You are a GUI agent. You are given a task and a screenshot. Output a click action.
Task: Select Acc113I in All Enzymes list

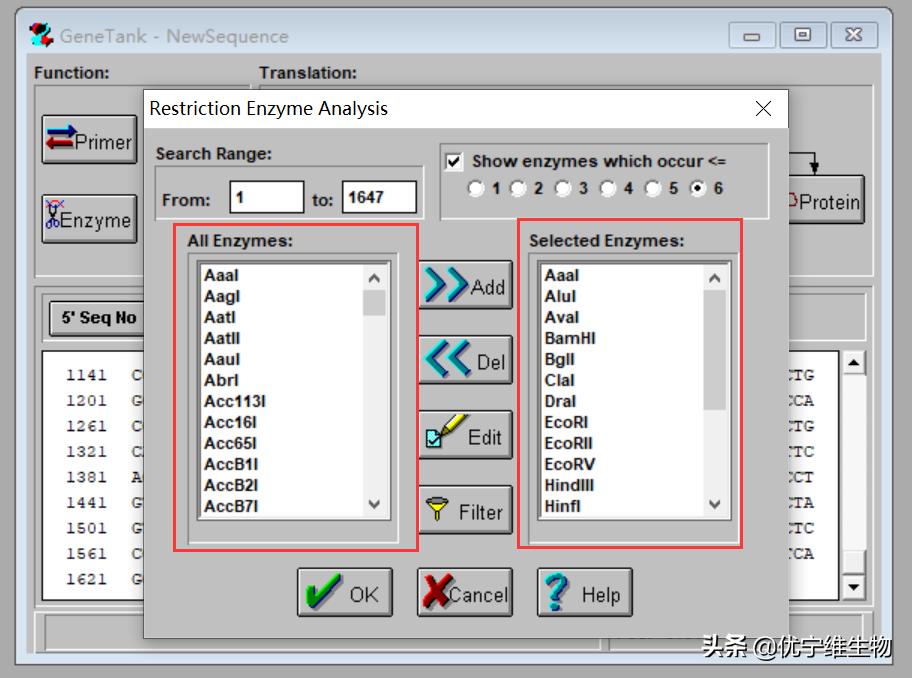click(235, 401)
